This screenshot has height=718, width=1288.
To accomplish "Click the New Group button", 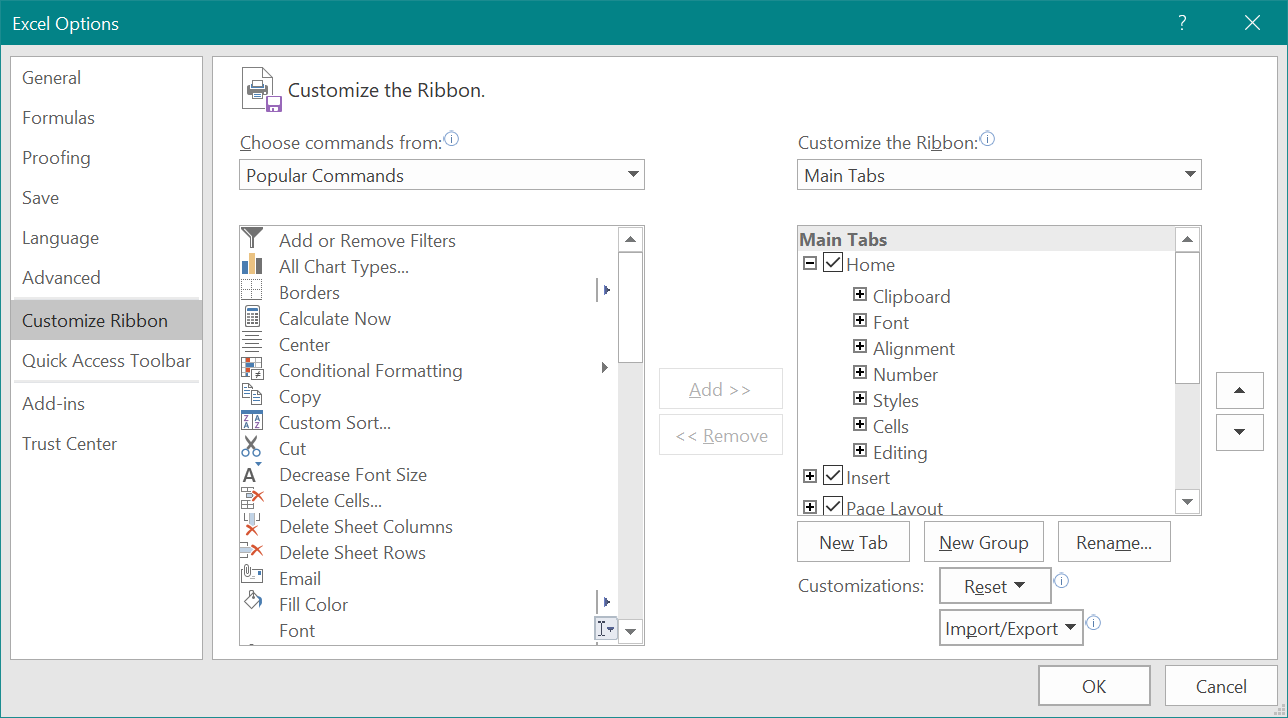I will [983, 541].
